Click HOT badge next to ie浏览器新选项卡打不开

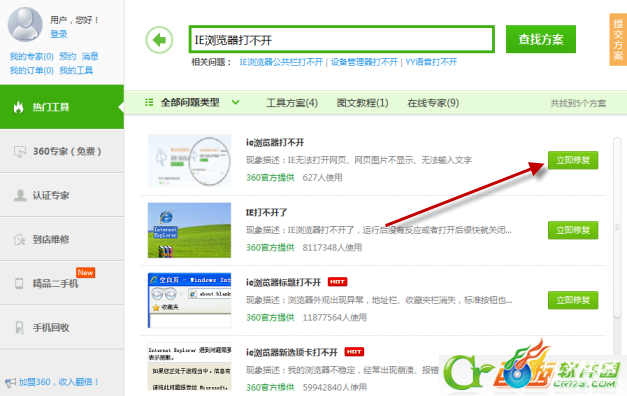[354, 352]
